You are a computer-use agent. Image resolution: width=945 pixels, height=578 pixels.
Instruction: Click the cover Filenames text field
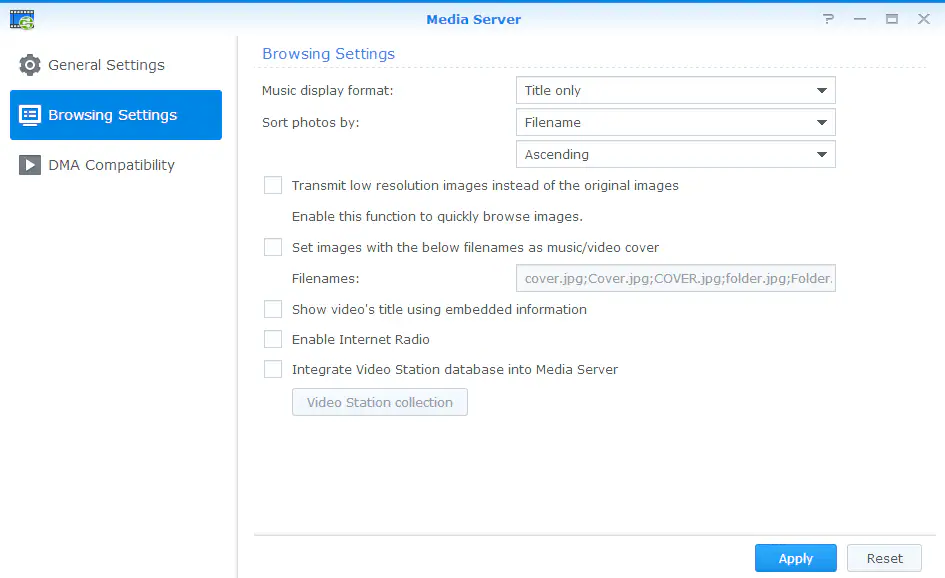tap(675, 278)
